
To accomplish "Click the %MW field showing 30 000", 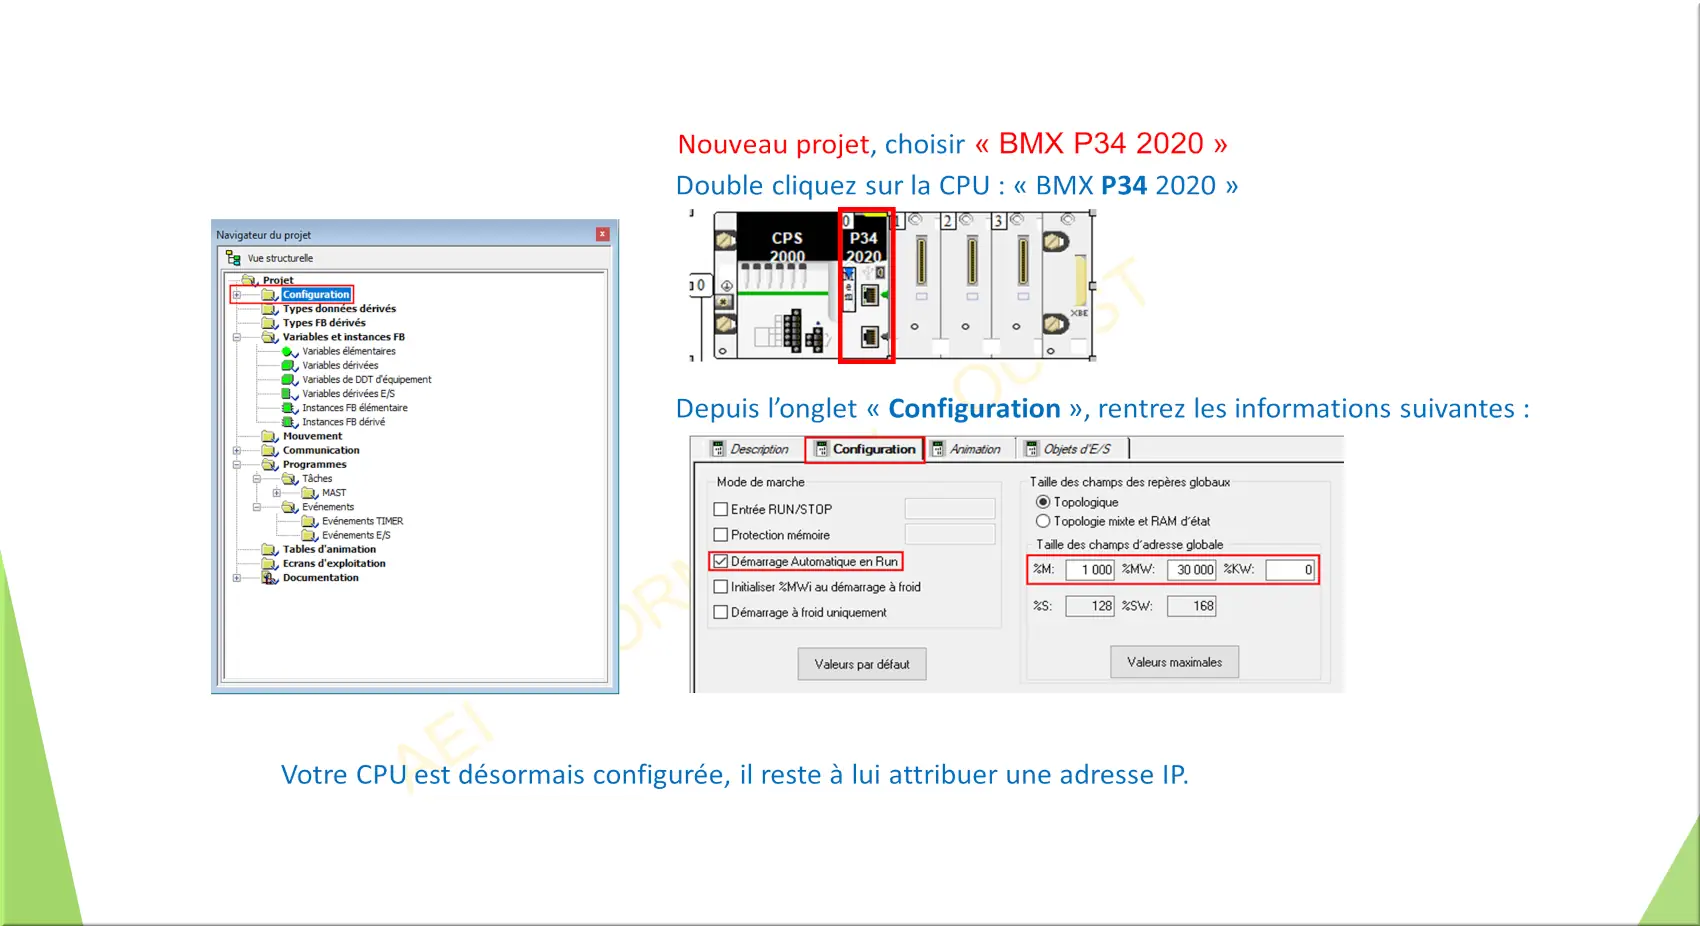I will coord(1191,569).
